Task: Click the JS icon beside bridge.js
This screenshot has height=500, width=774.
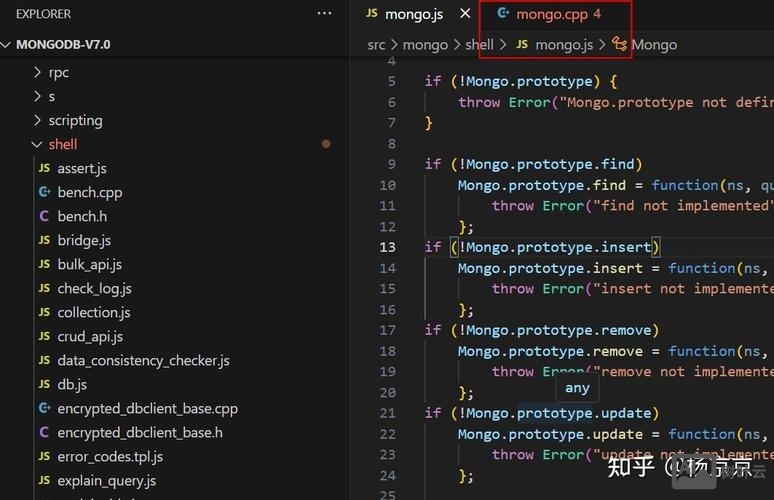Action: 44,240
